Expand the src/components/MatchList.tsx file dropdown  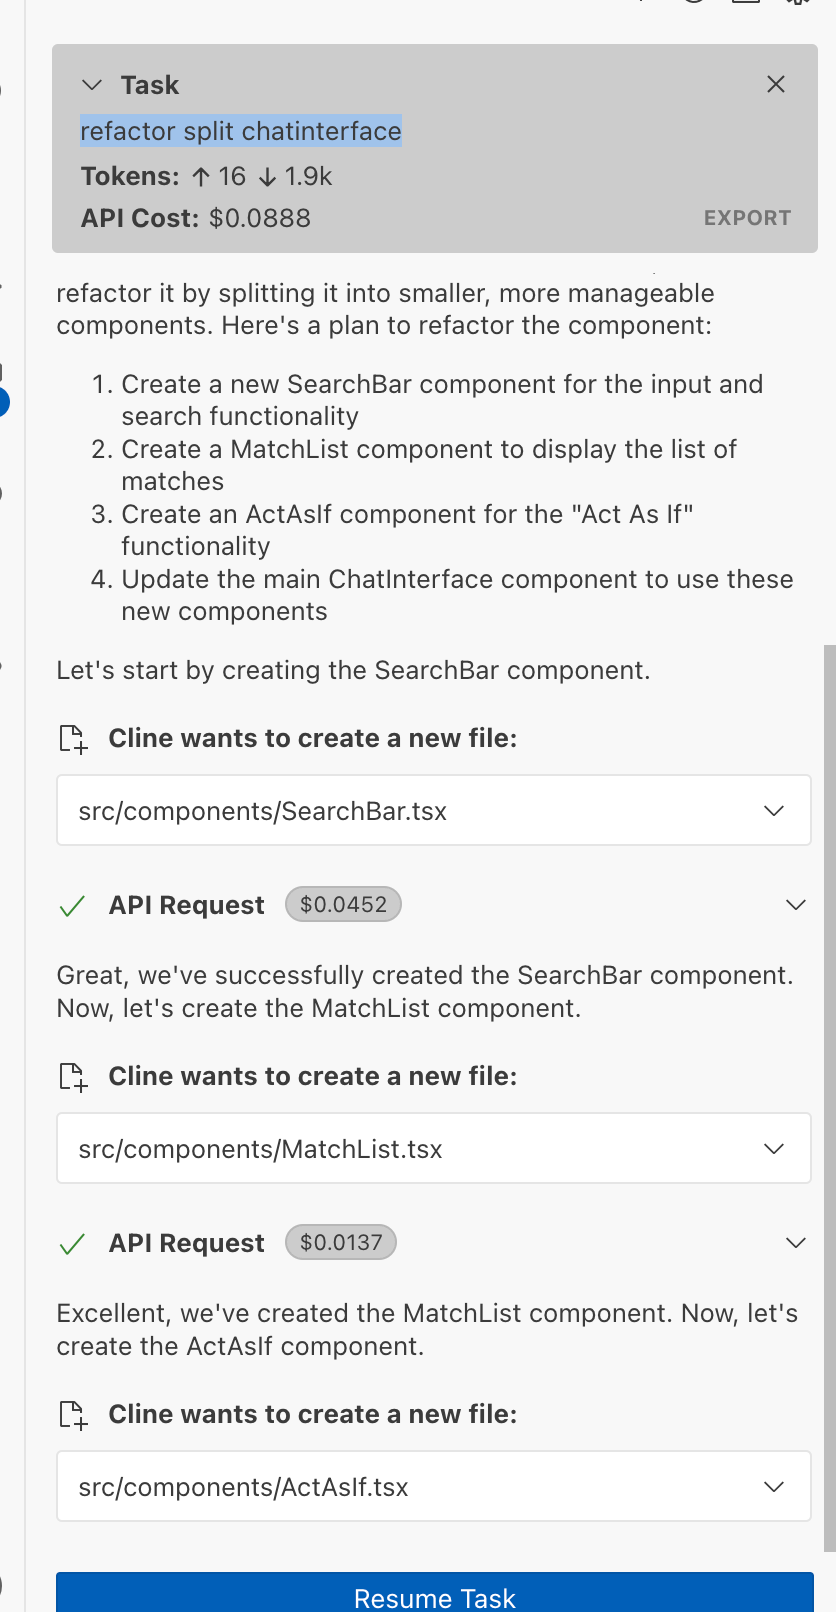[774, 1149]
